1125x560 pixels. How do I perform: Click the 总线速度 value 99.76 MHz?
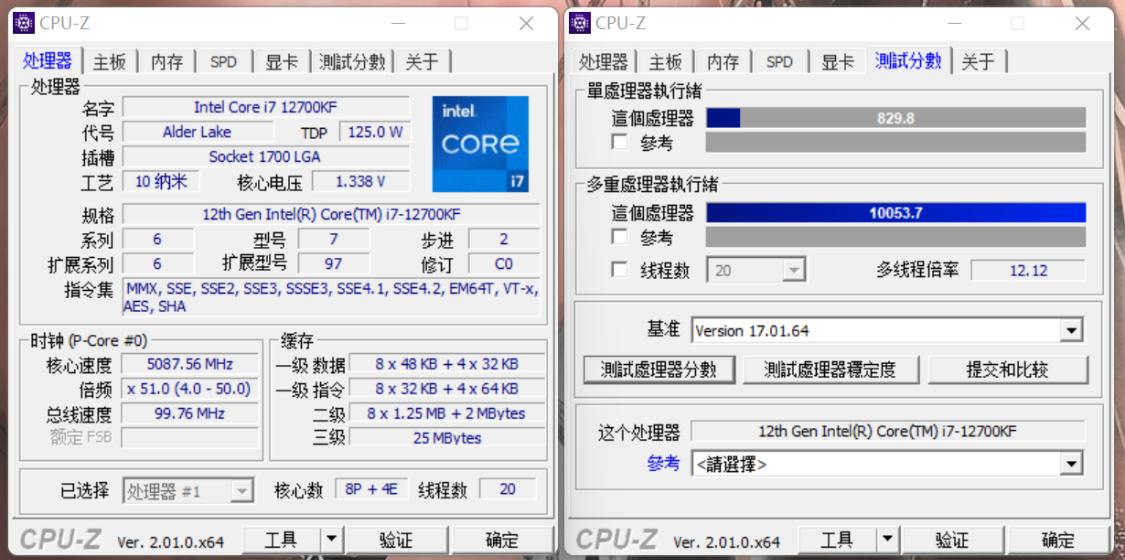190,413
